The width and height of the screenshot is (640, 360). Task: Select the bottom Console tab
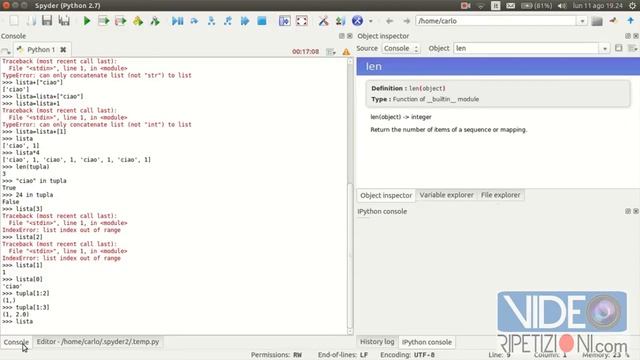coord(16,342)
